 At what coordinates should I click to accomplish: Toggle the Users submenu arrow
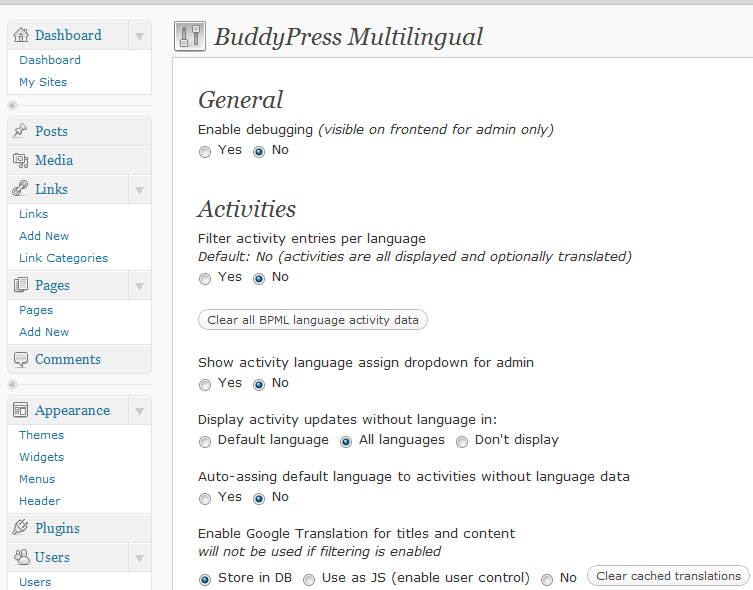140,558
